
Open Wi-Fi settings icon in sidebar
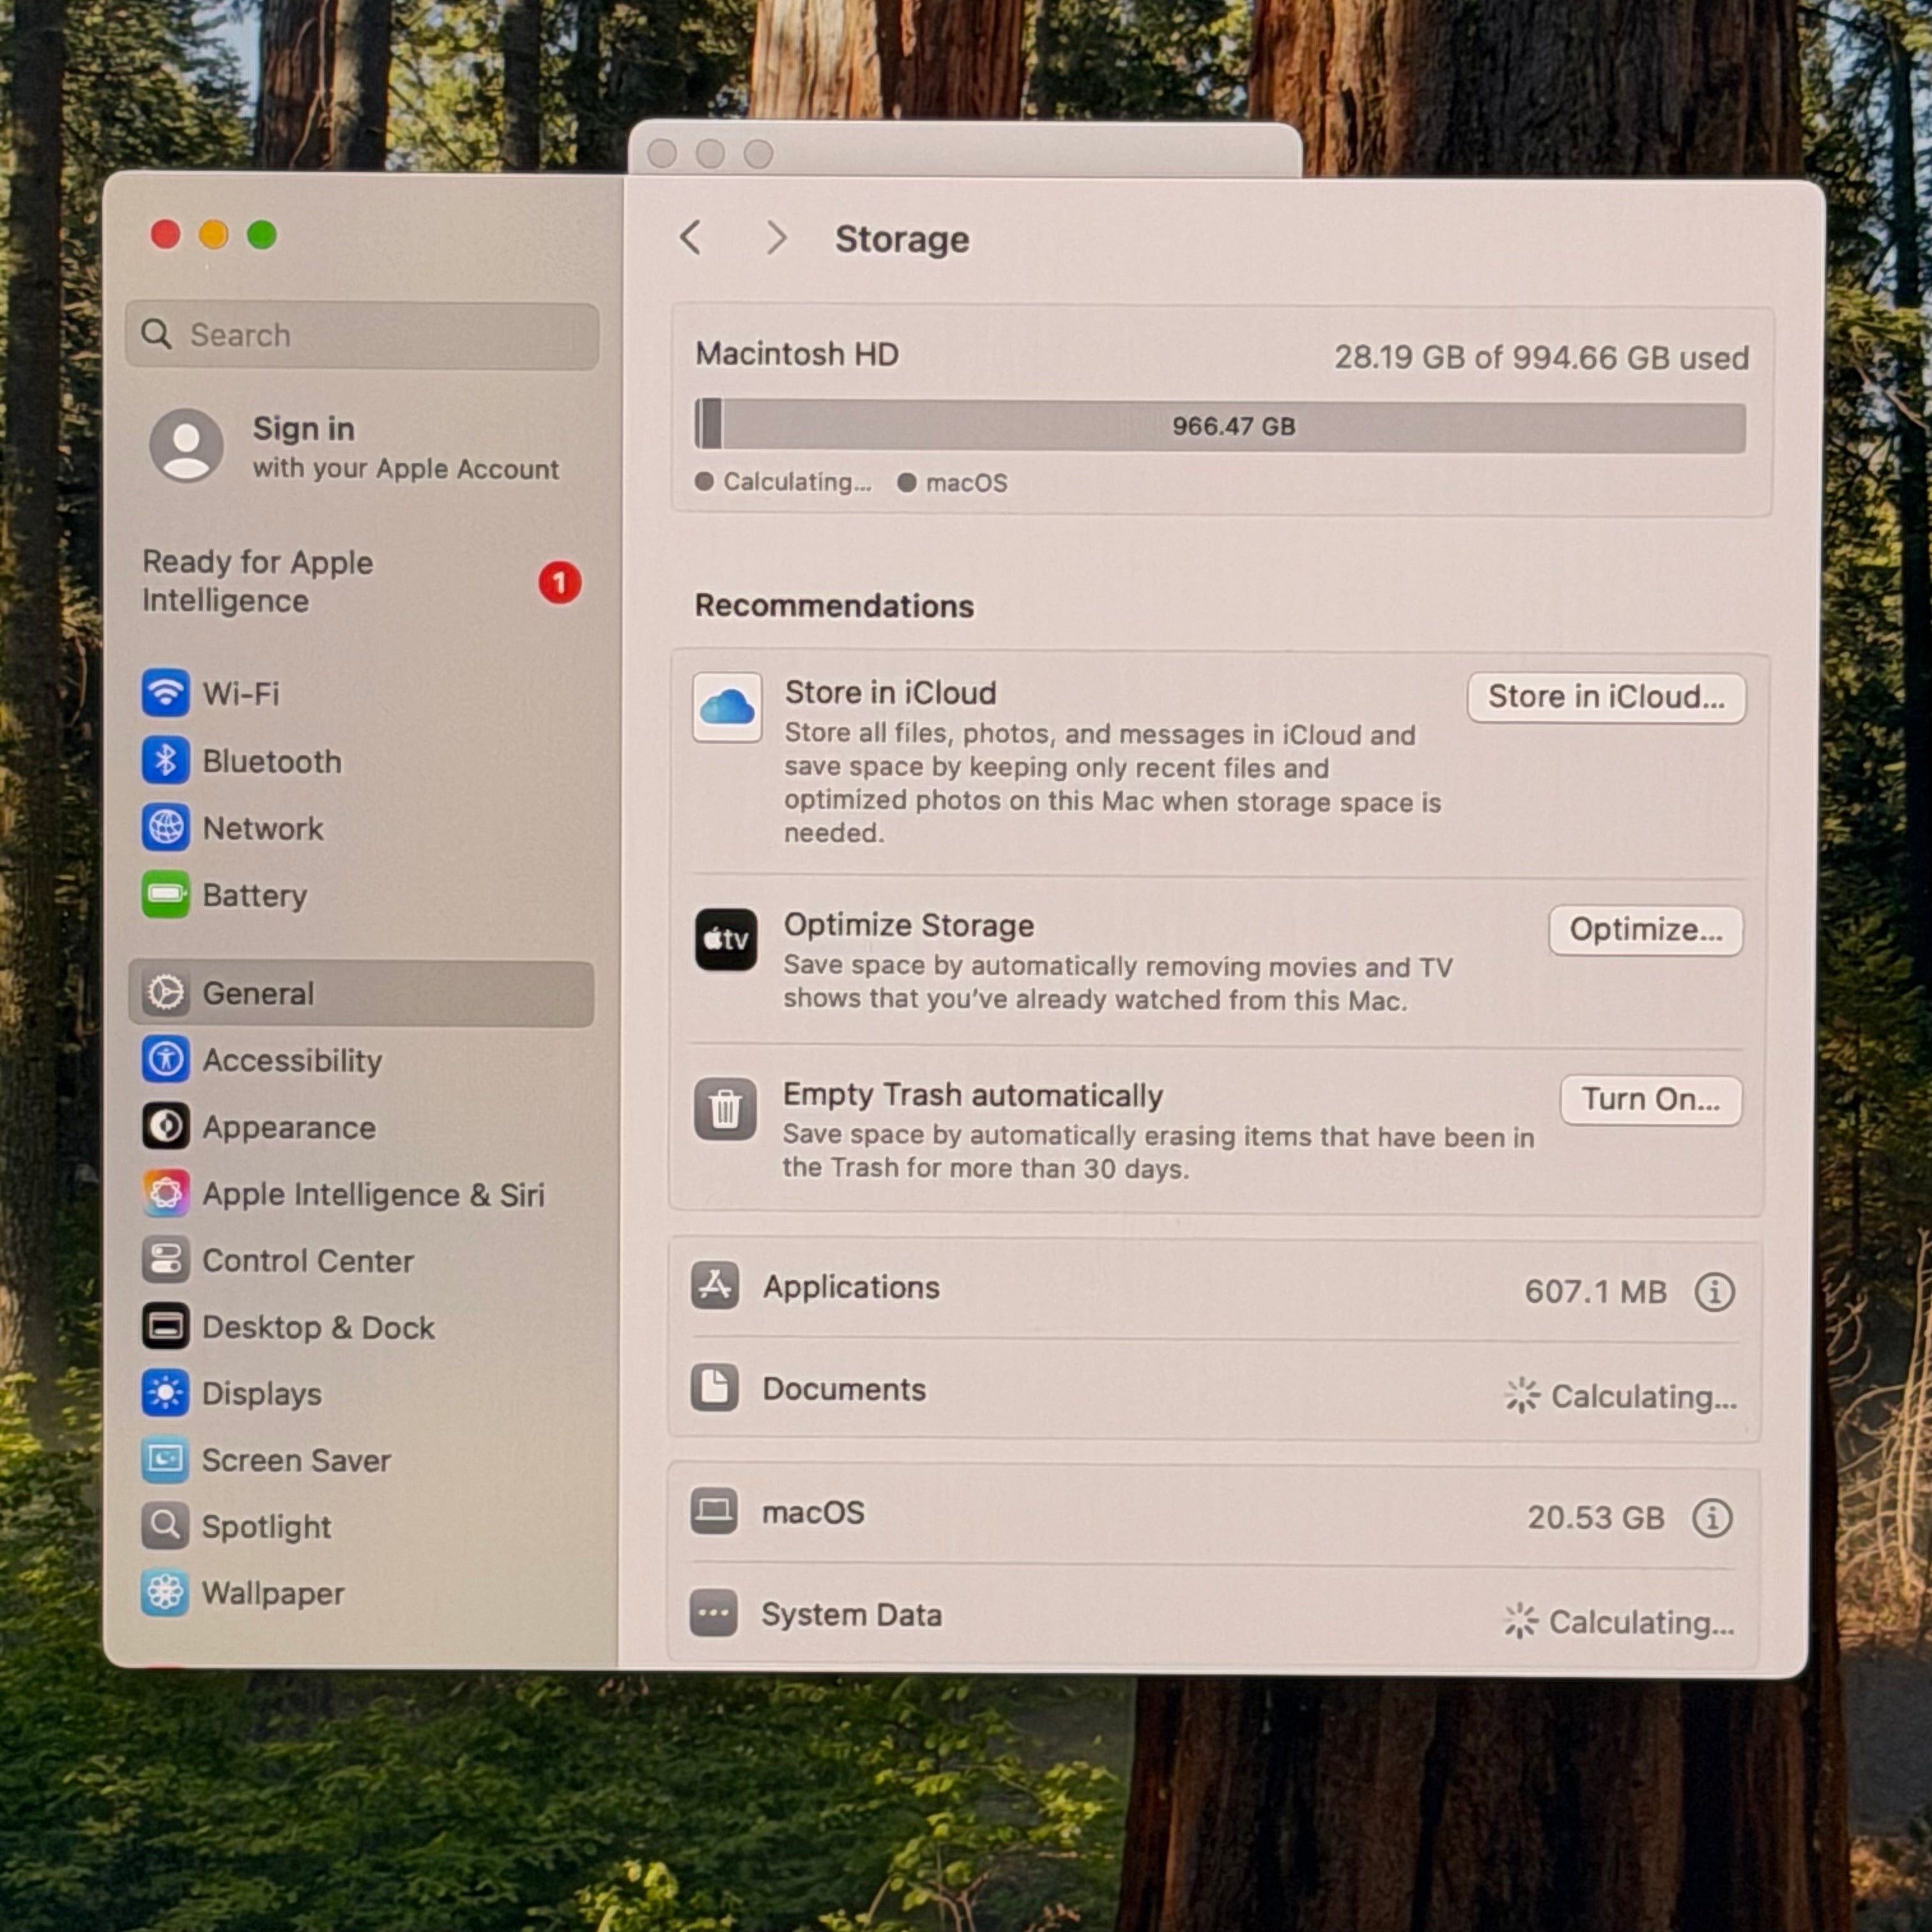[x=165, y=693]
